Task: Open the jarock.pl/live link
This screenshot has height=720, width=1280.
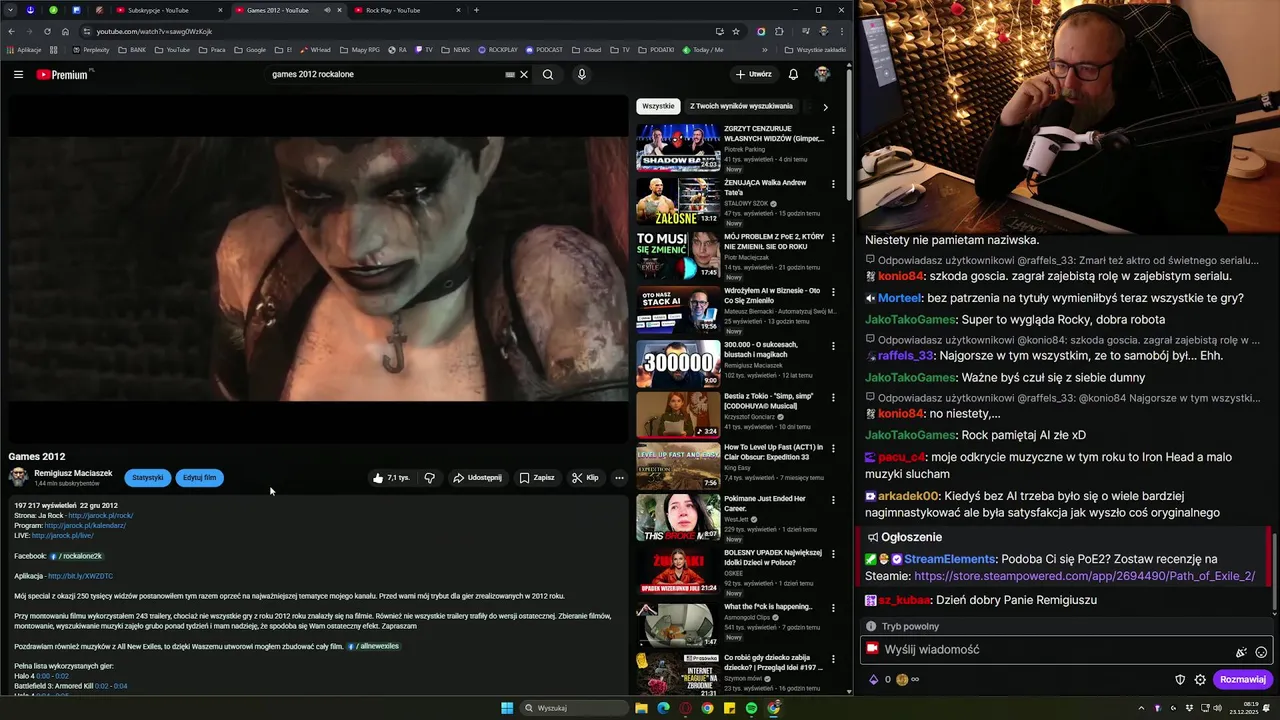Action: [x=63, y=536]
